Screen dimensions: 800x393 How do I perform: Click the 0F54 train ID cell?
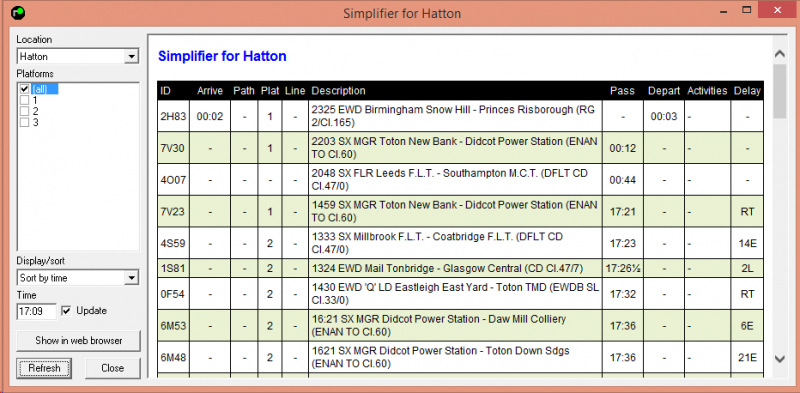(x=173, y=294)
